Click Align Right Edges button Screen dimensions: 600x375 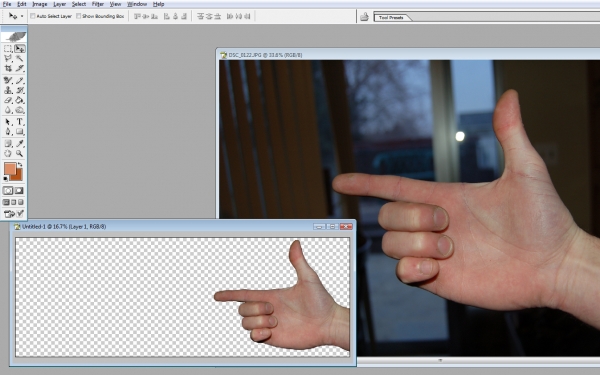184,16
